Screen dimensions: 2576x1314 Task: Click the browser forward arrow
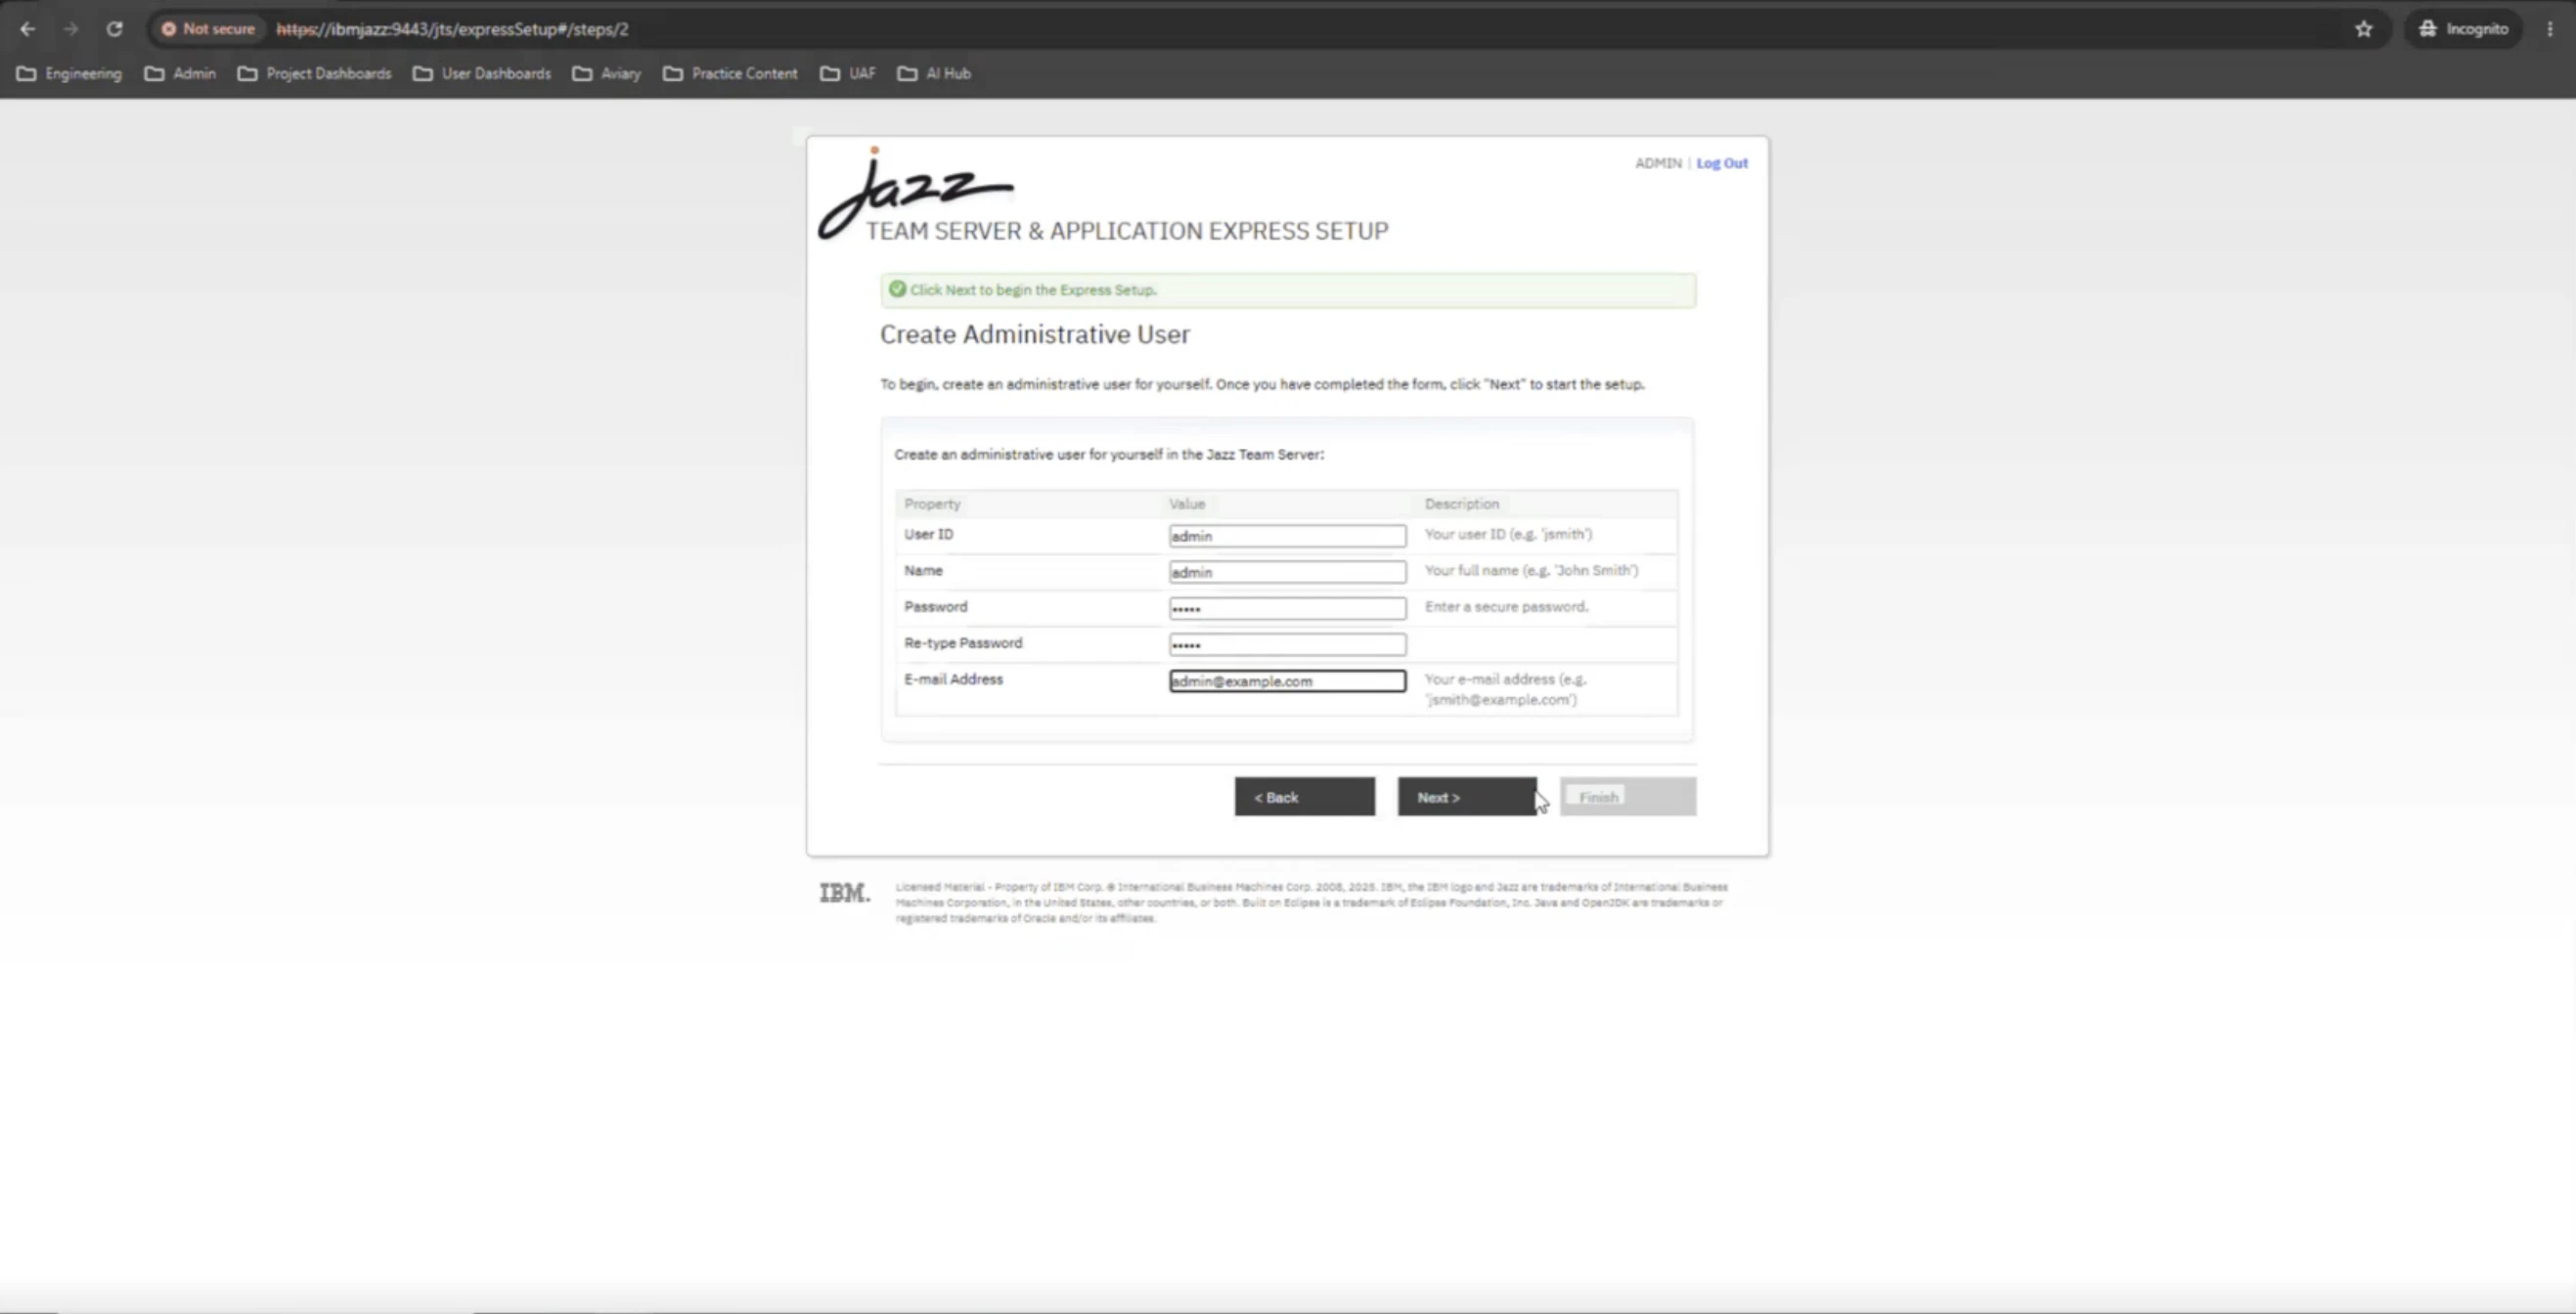pyautogui.click(x=71, y=29)
